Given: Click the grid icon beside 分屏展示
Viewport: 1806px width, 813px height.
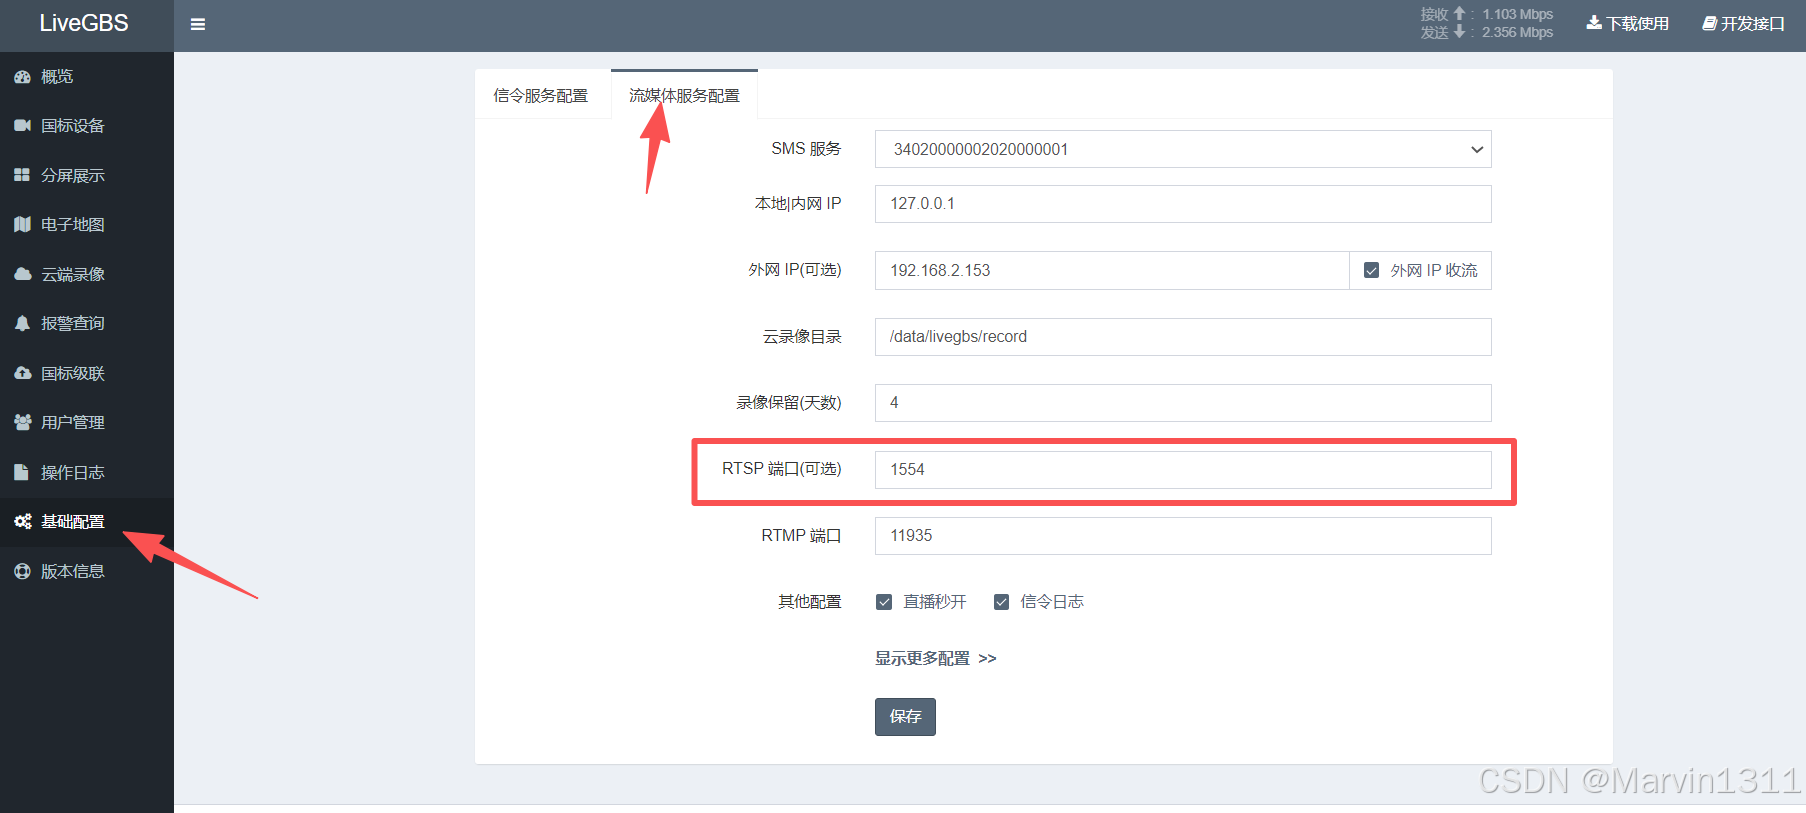Looking at the screenshot, I should (x=22, y=175).
